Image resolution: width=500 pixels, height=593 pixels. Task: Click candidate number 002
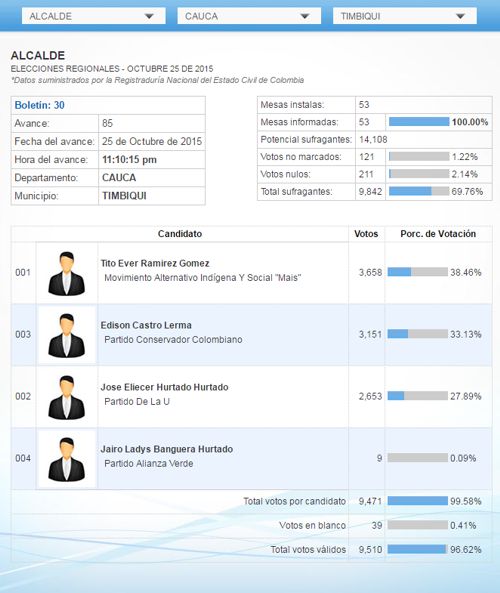coord(23,396)
